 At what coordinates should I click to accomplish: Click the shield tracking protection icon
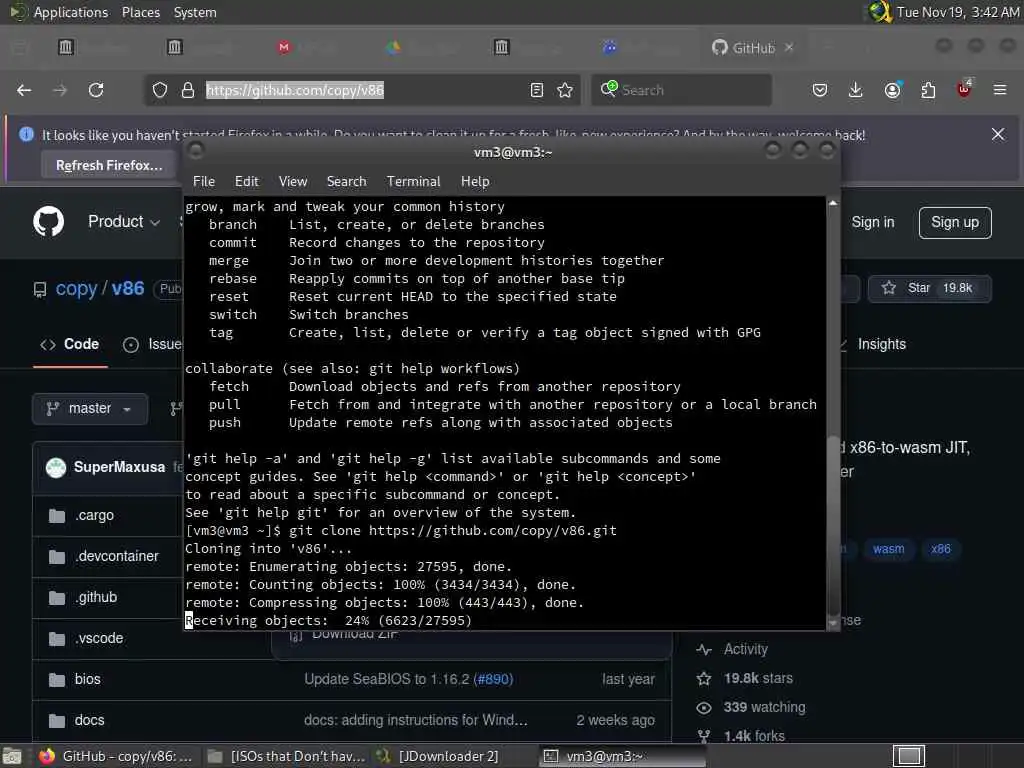click(x=159, y=90)
